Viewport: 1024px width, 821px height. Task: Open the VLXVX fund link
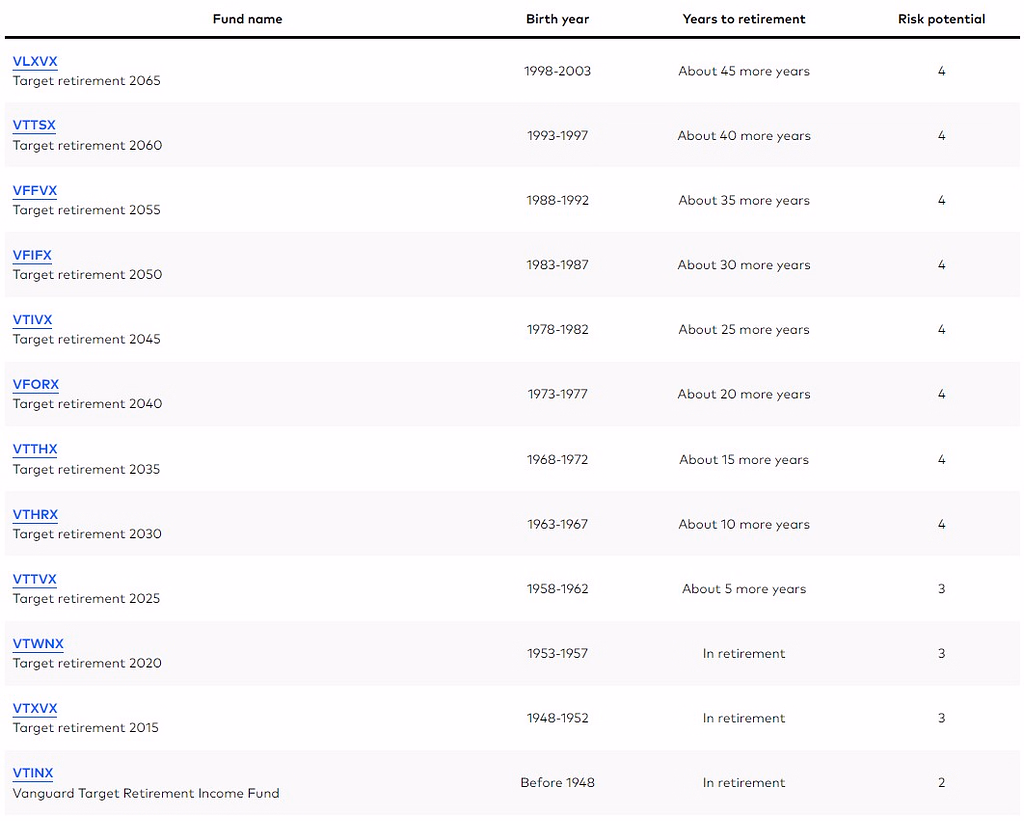tap(35, 61)
